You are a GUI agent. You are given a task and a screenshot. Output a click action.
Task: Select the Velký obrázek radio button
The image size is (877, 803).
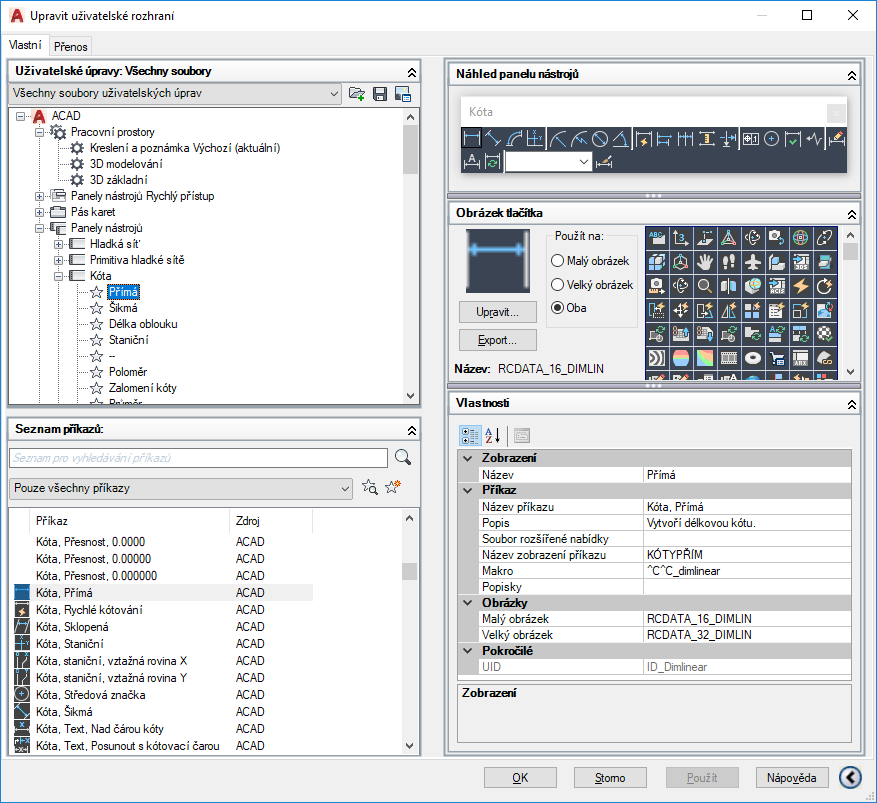coord(557,285)
